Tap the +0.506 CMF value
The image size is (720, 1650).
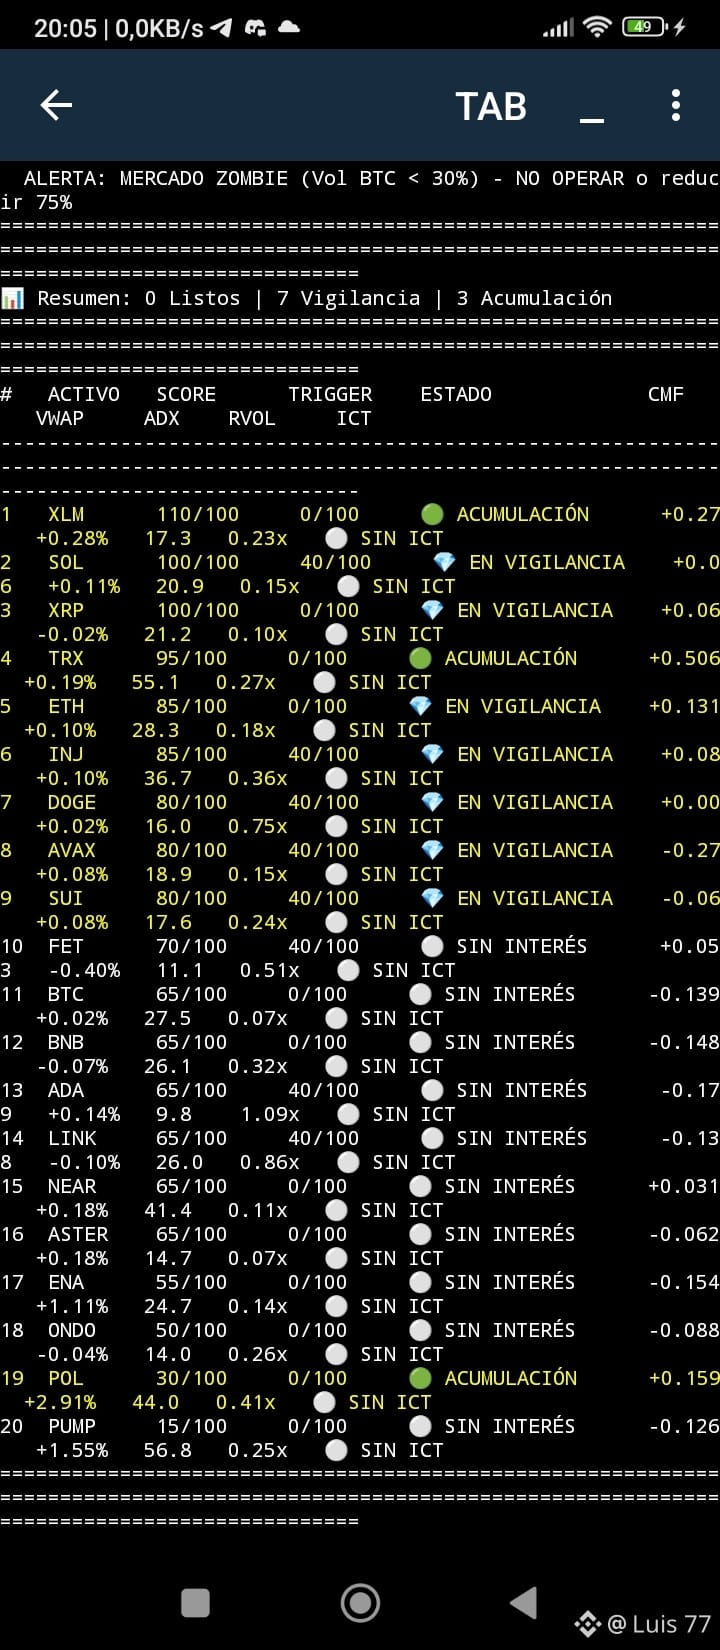tap(684, 659)
